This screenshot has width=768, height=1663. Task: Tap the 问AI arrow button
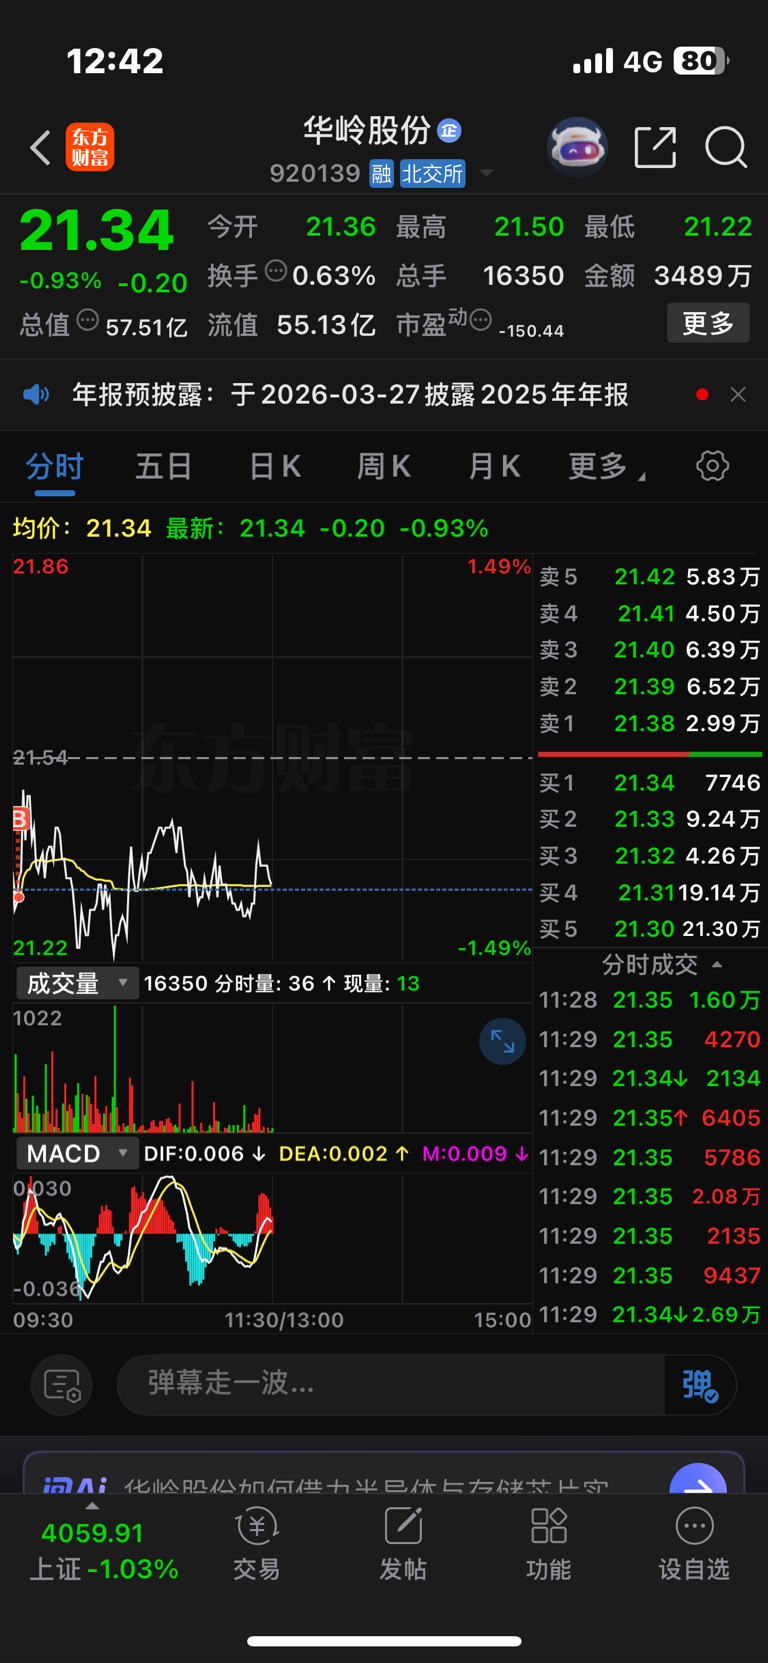(x=697, y=1479)
